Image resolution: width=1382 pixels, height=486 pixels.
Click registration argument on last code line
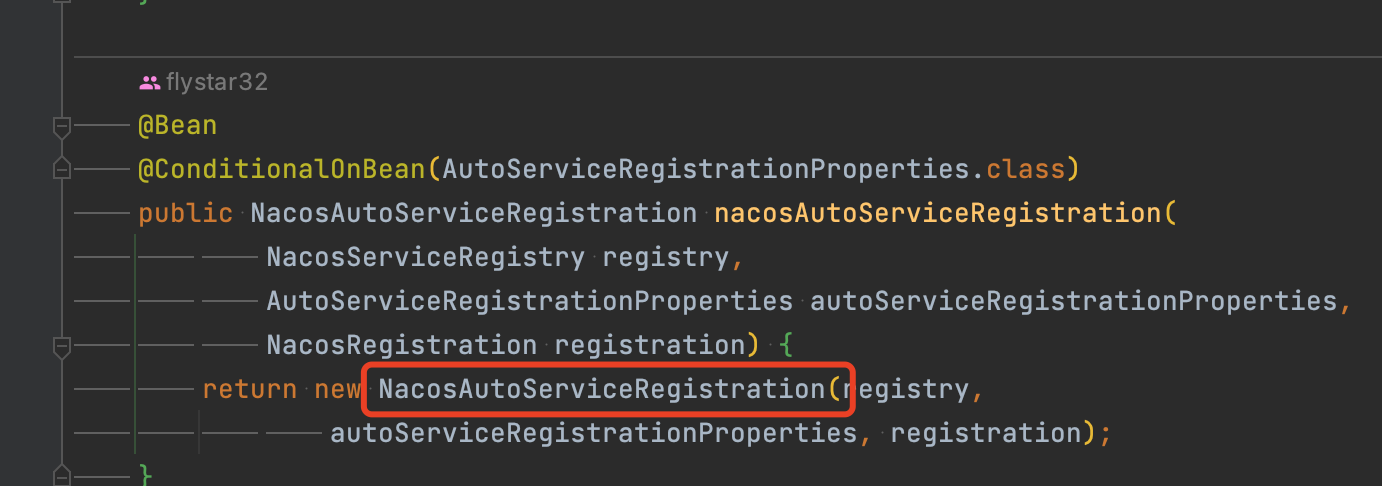986,433
